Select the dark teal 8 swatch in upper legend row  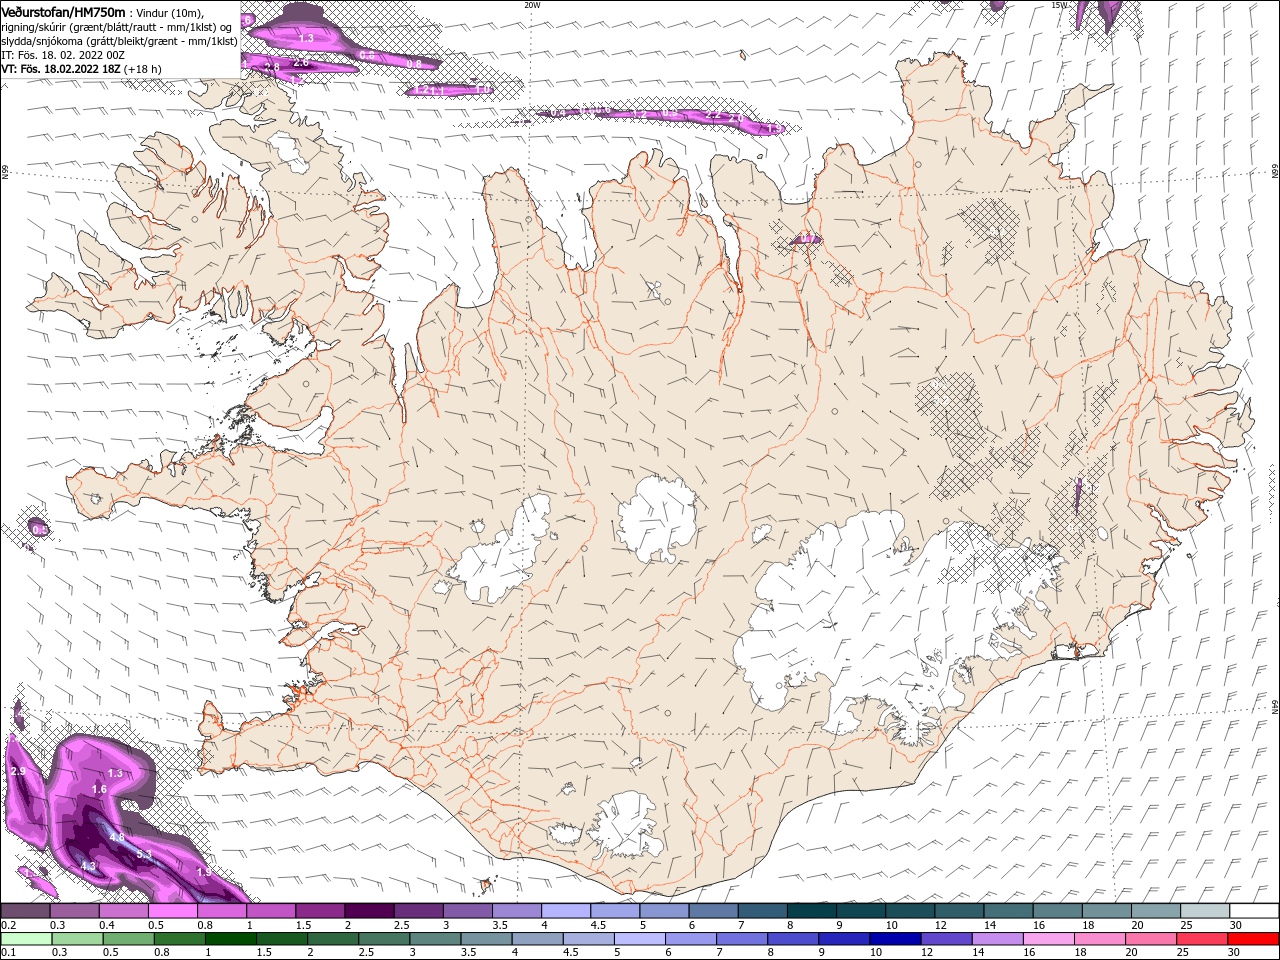click(x=811, y=911)
